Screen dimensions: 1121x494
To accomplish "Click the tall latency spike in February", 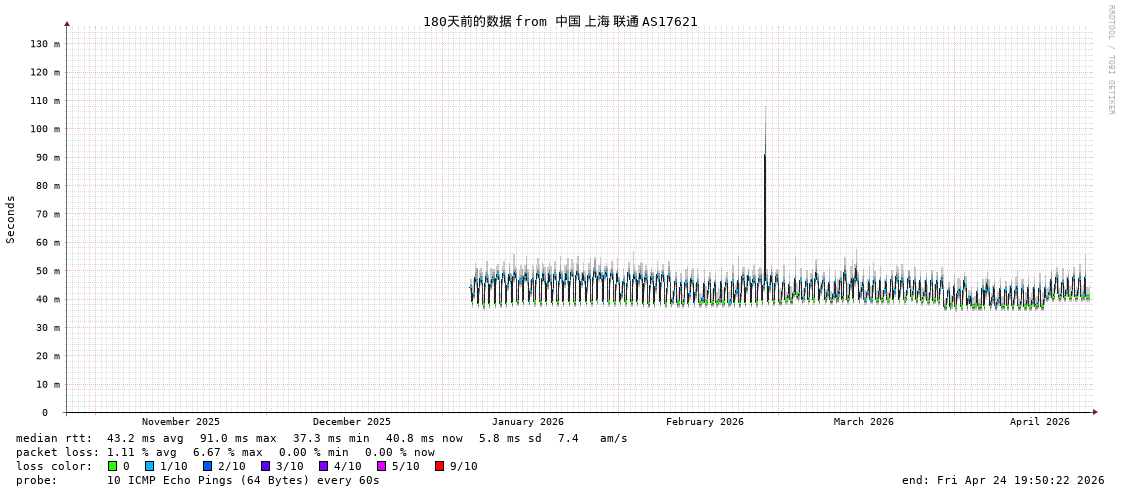I will tap(765, 200).
